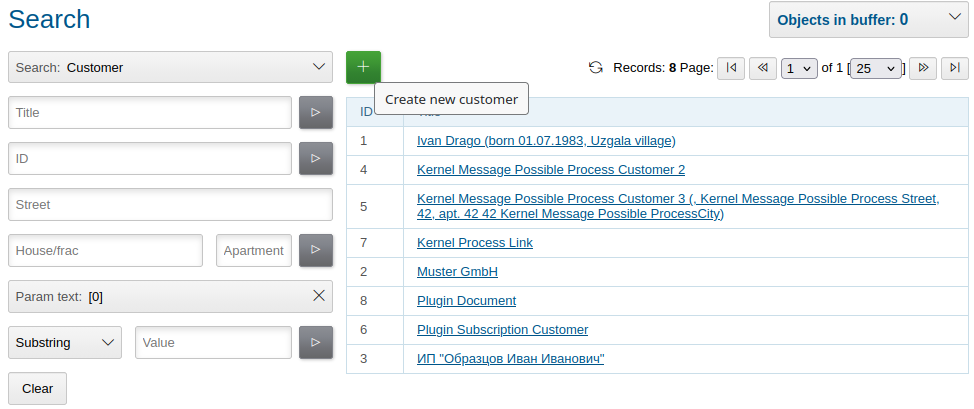Open page number select
This screenshot has height=409, width=974.
point(799,68)
